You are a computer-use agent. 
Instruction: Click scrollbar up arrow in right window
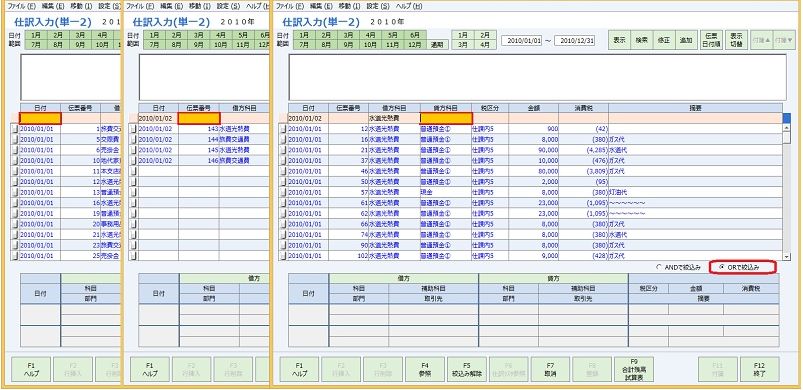pyautogui.click(x=787, y=127)
